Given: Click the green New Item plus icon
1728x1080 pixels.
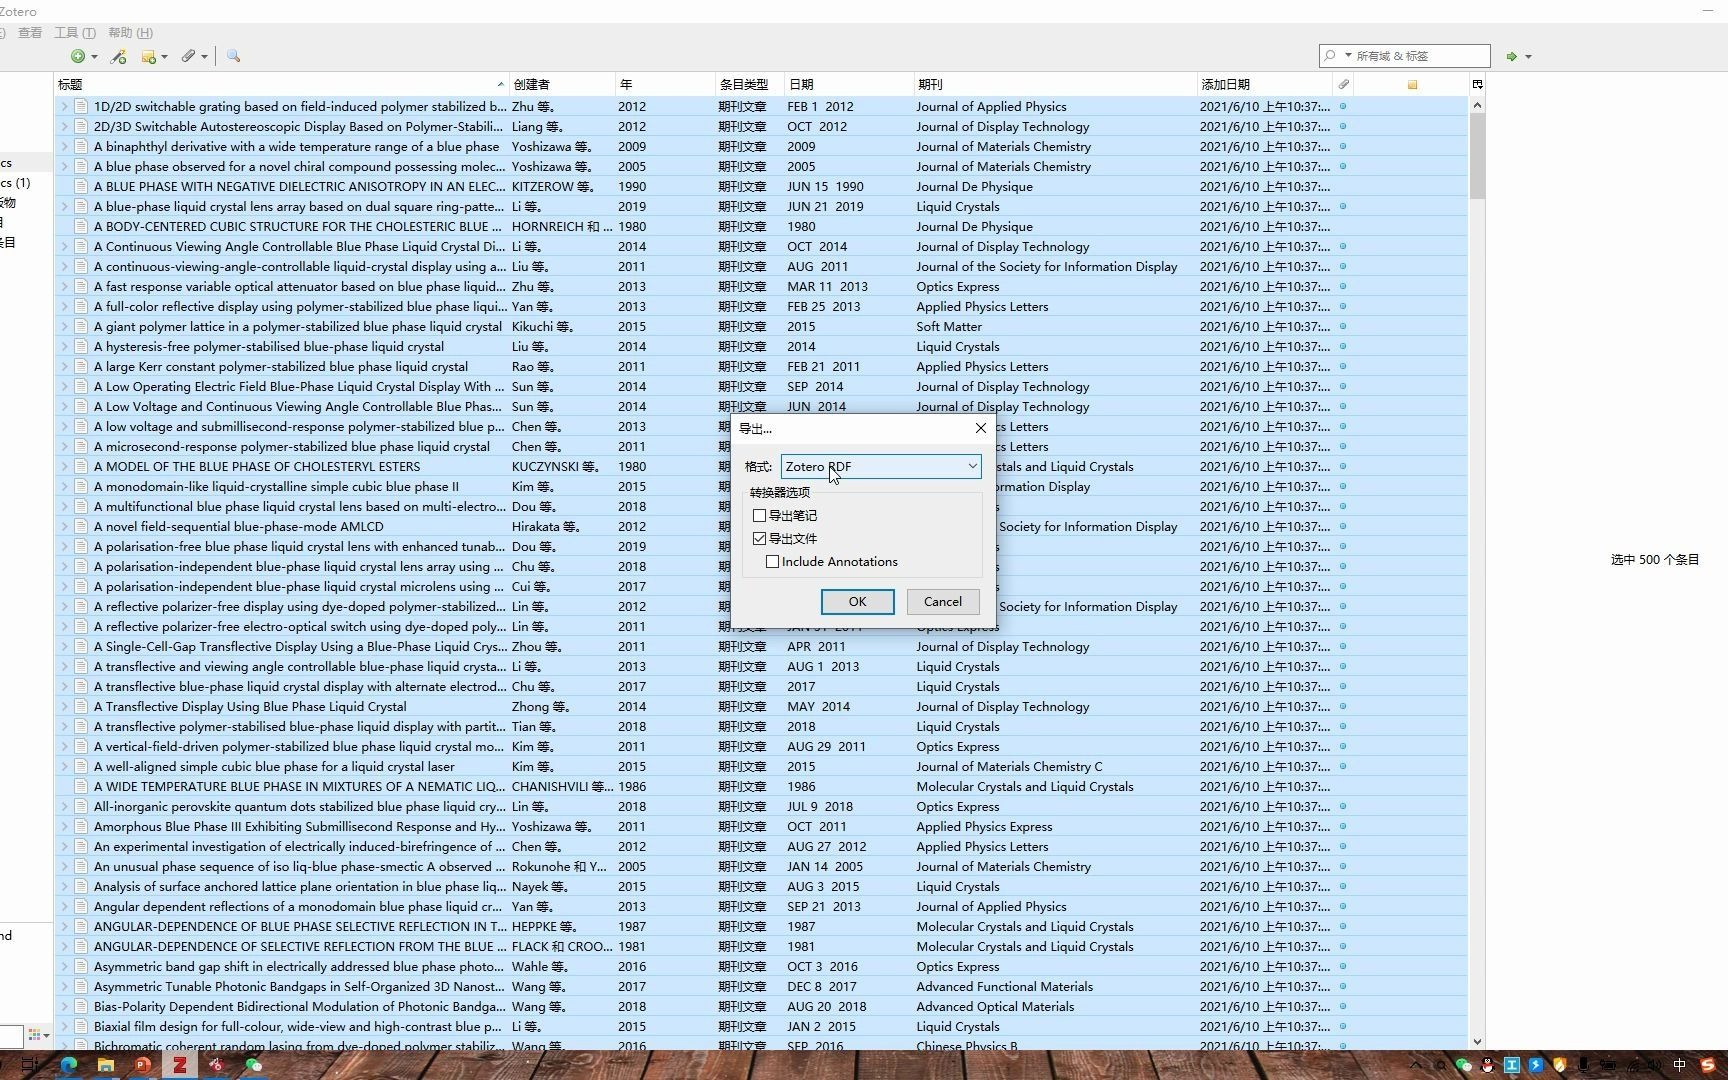Looking at the screenshot, I should (77, 56).
